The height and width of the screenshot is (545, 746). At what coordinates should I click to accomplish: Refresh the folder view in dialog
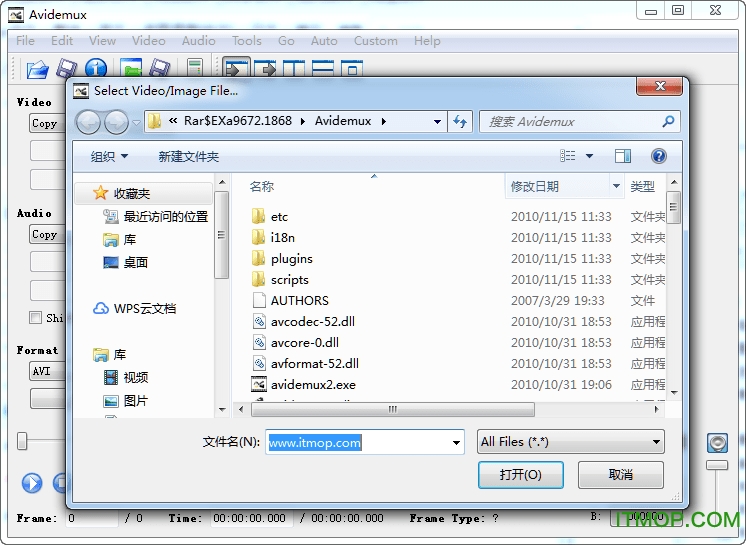pos(460,122)
